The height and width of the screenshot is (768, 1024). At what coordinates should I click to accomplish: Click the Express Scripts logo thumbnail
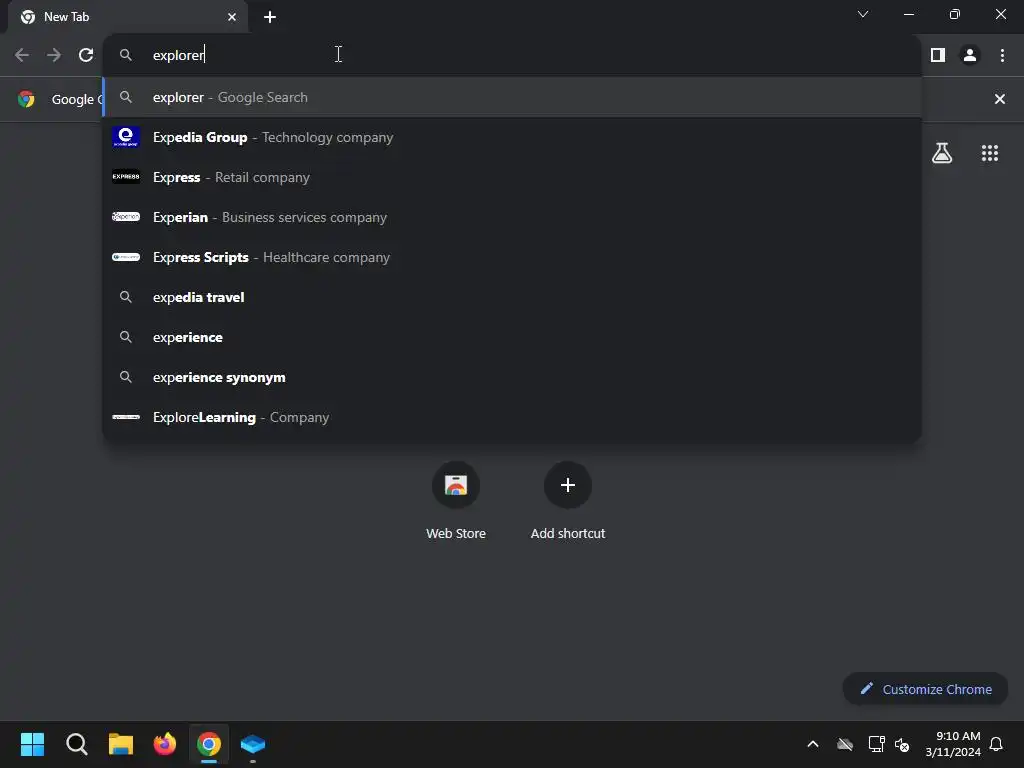click(126, 257)
